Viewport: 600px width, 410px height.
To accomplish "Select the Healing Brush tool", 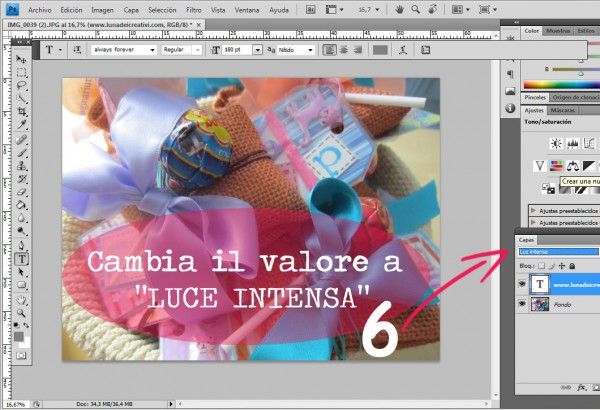I will (21, 139).
